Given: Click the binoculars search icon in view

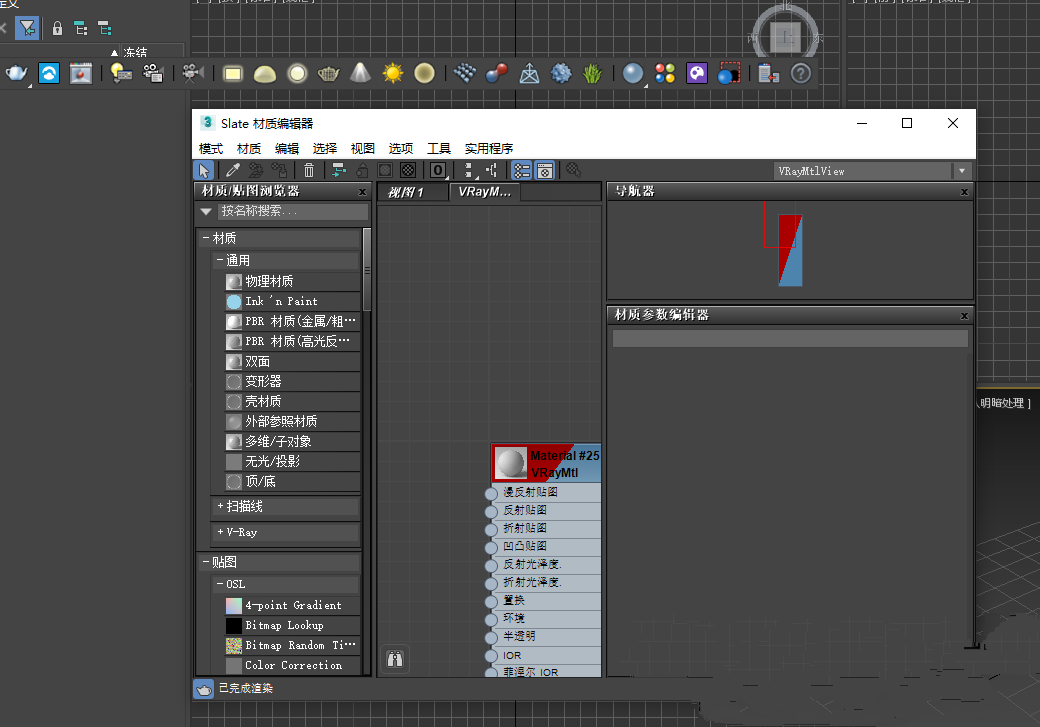Looking at the screenshot, I should point(395,659).
